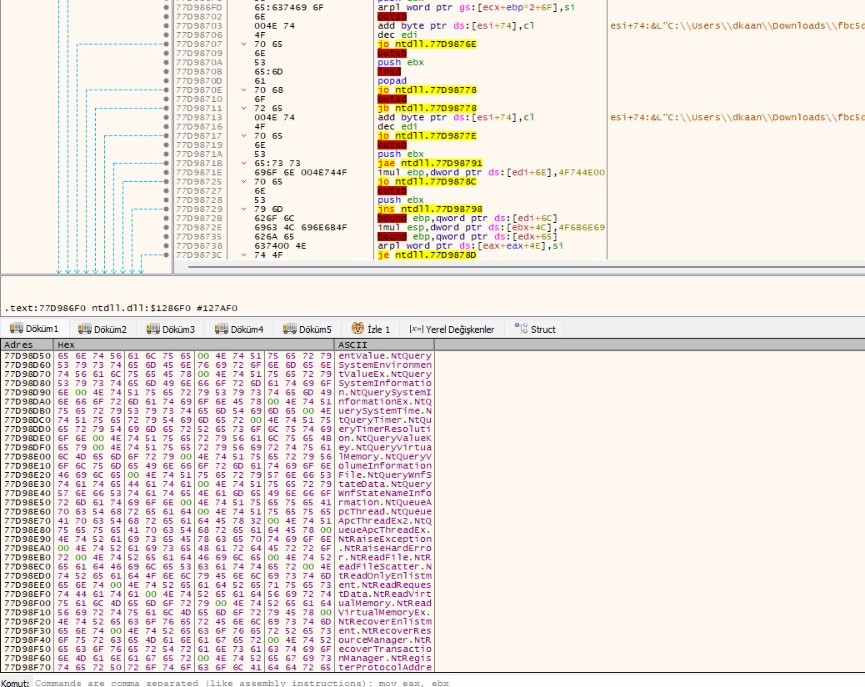Select dump row at address 77D98EA0

point(218,548)
